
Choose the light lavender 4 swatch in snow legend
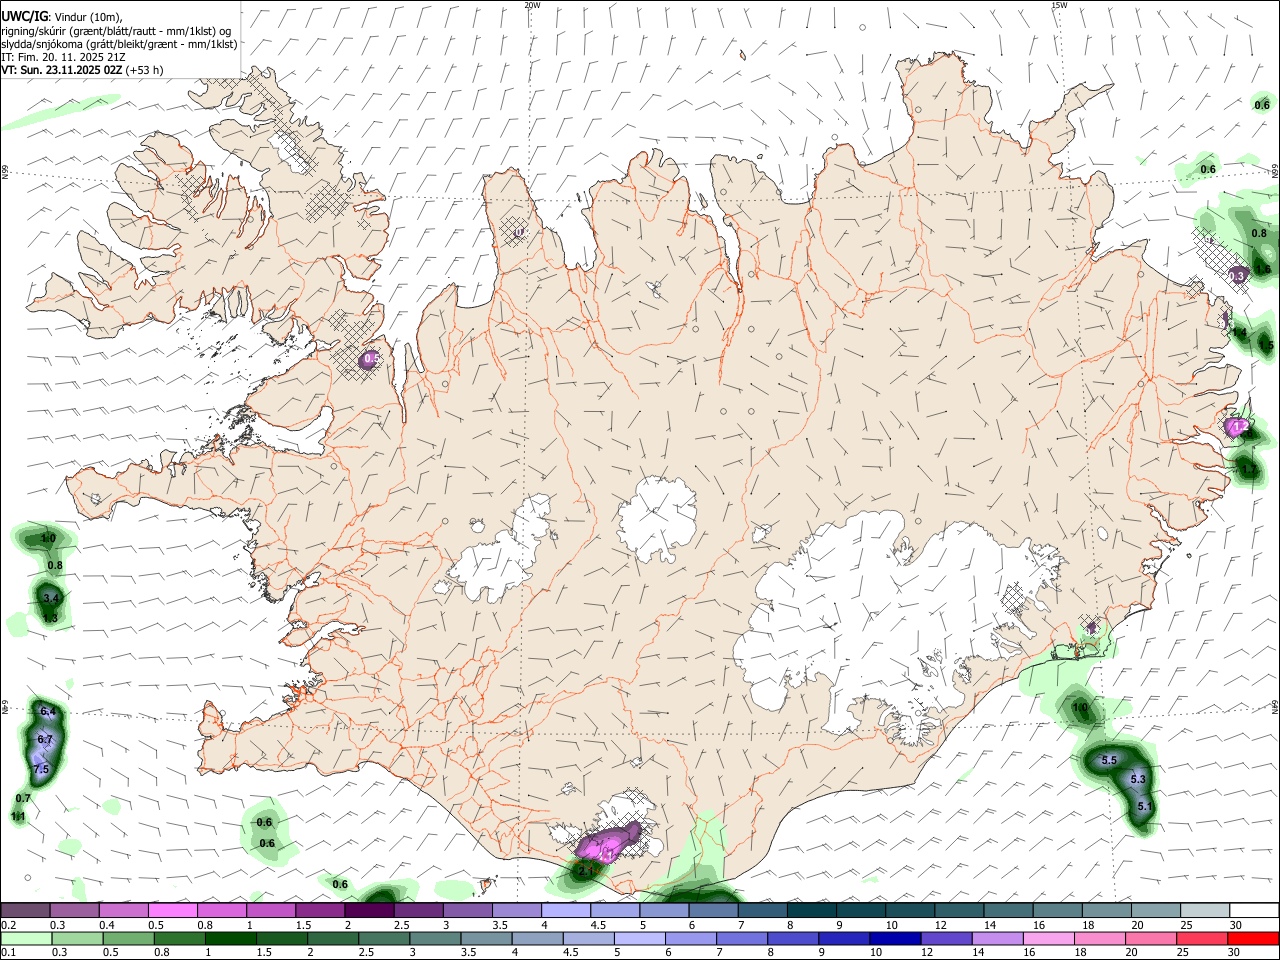(566, 911)
